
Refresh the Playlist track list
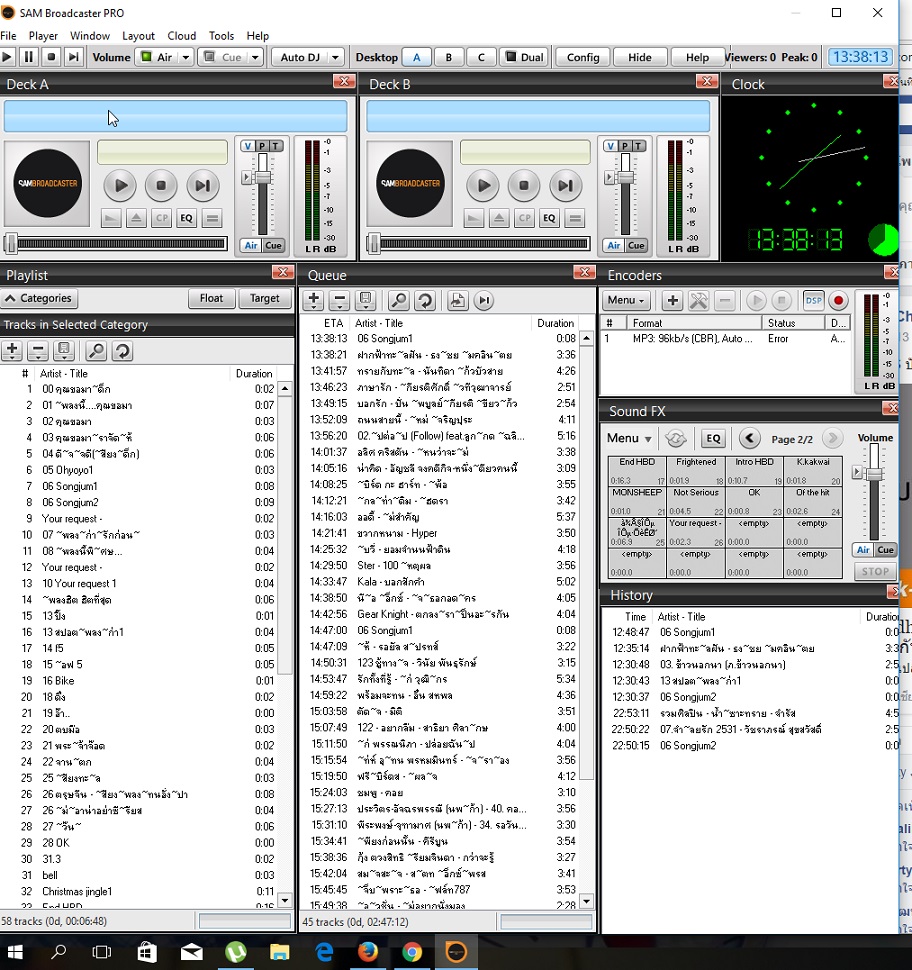123,351
